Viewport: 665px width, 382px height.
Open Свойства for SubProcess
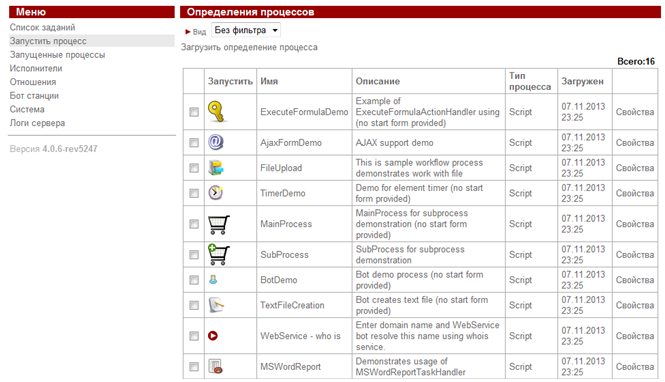[x=635, y=254]
